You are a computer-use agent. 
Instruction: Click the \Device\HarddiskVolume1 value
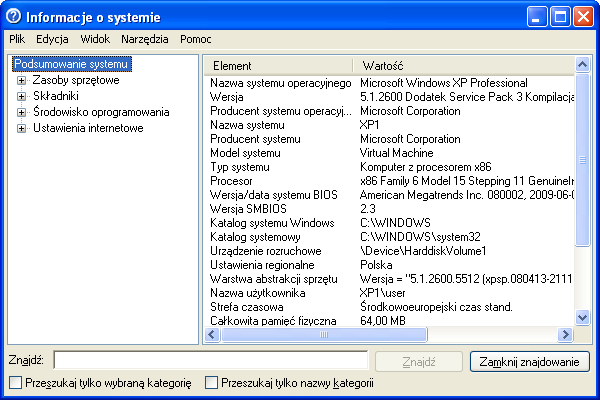pos(423,251)
